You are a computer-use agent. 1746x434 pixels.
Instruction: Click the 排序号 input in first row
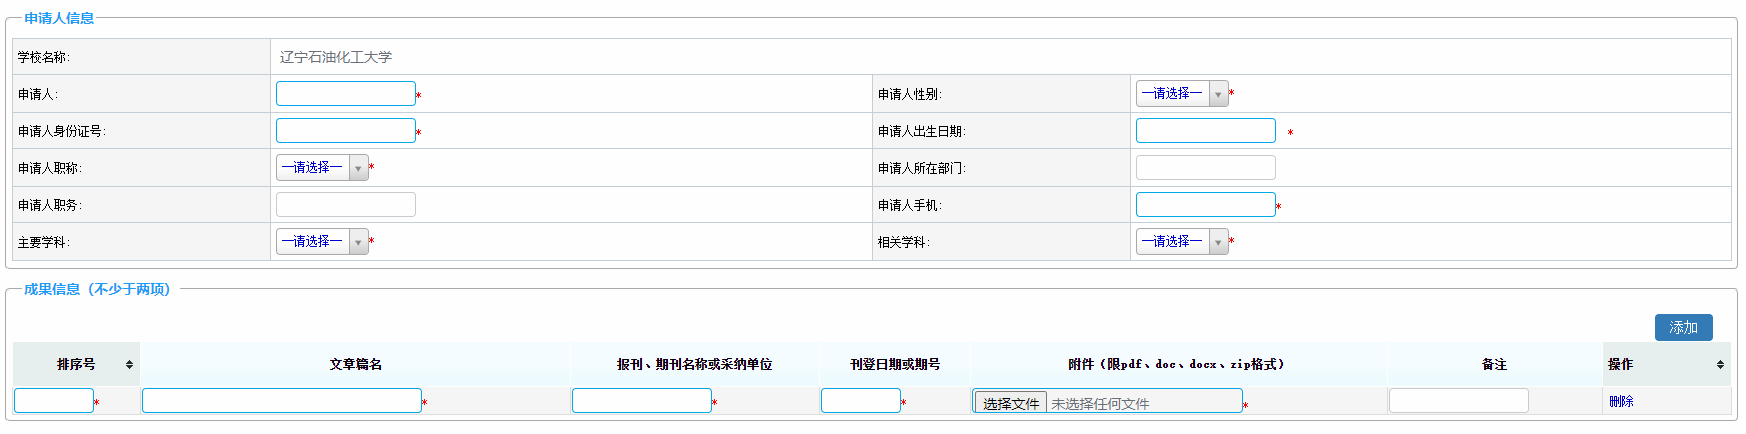coord(53,401)
